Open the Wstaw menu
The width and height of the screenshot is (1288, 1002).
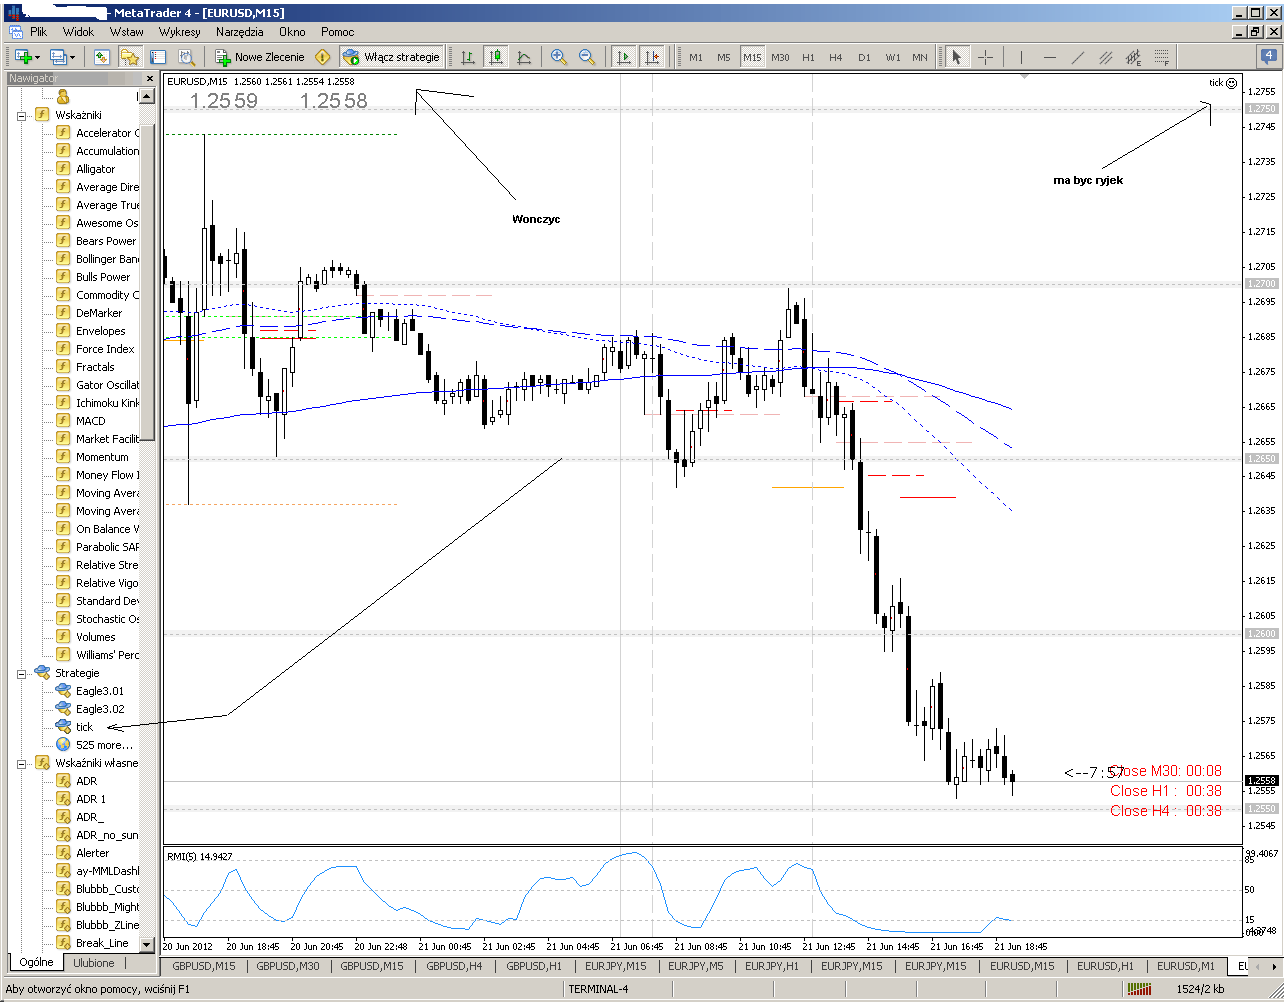(x=127, y=32)
